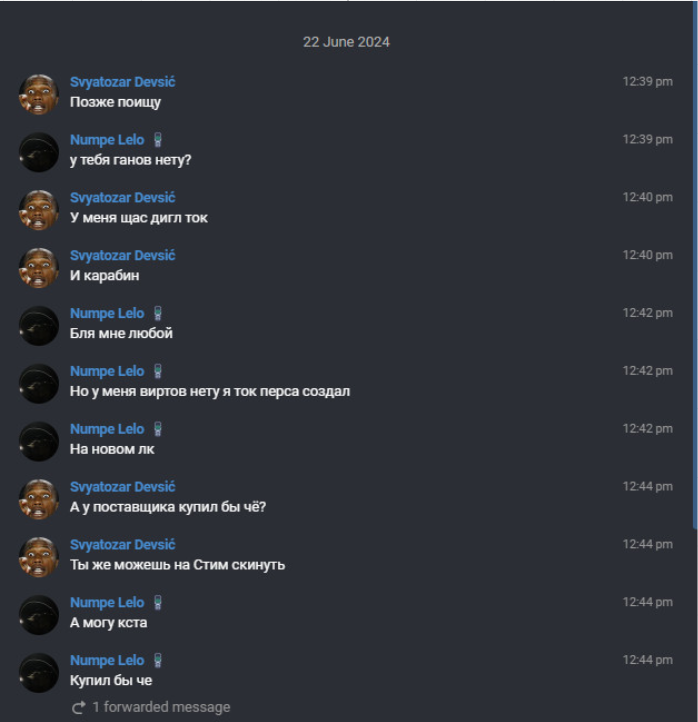Click the forwarded message arrow icon

[x=78, y=708]
